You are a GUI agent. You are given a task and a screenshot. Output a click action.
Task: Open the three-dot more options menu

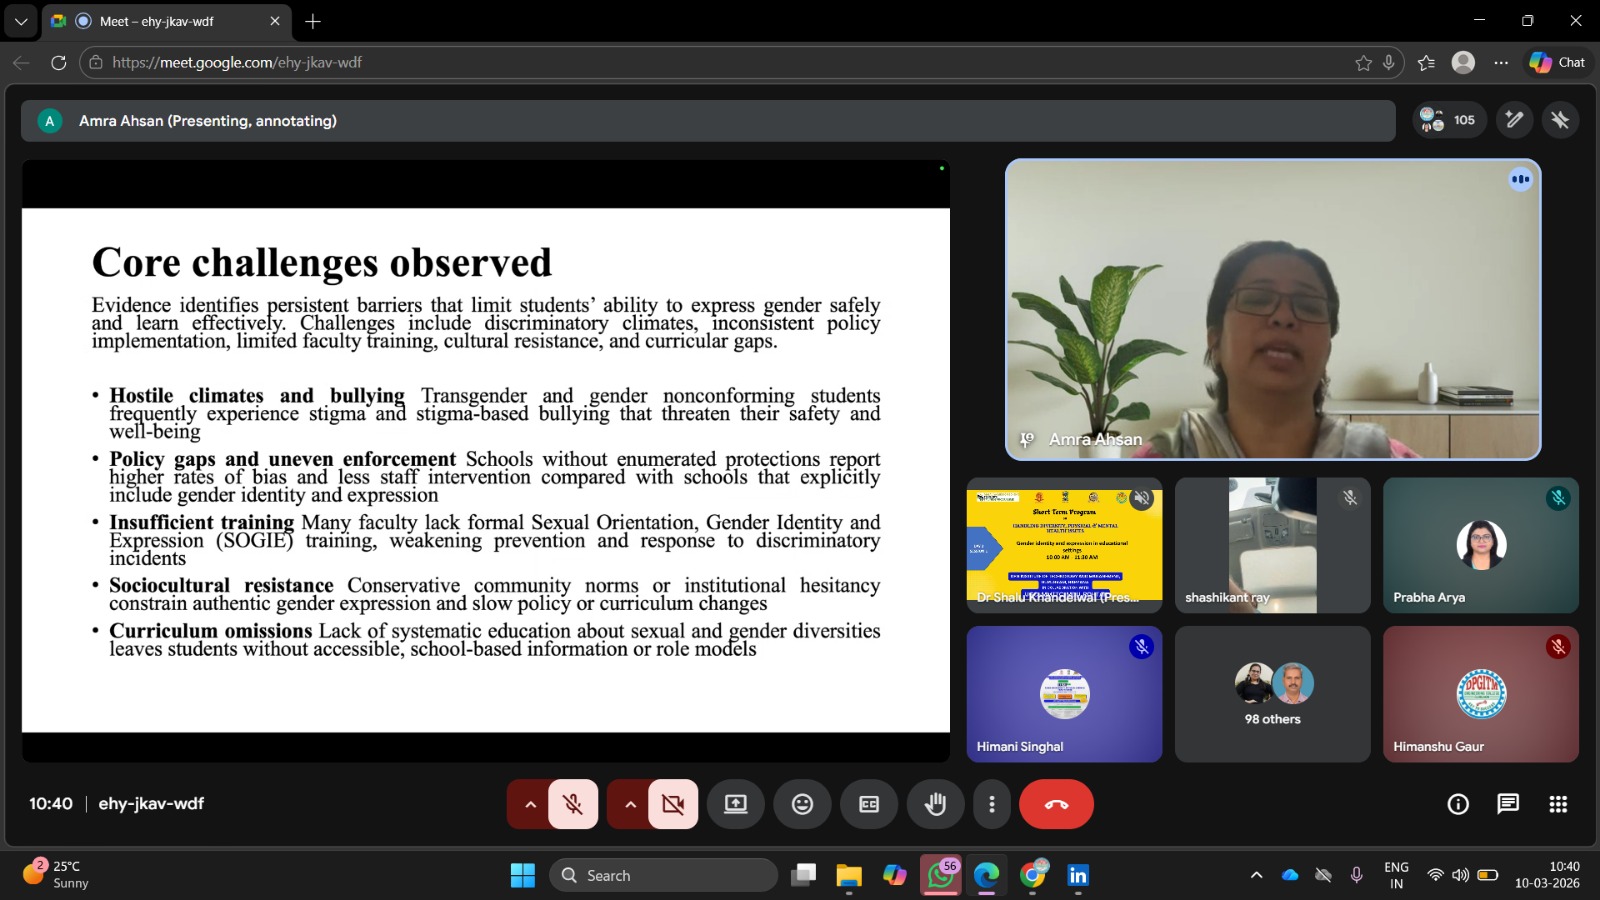992,804
